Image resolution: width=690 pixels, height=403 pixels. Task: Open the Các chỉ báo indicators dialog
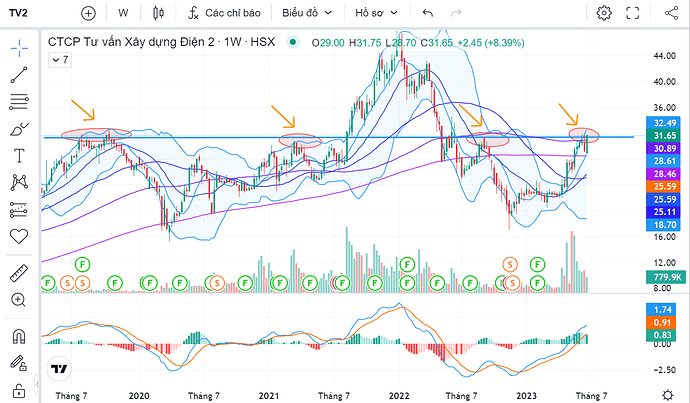[224, 13]
